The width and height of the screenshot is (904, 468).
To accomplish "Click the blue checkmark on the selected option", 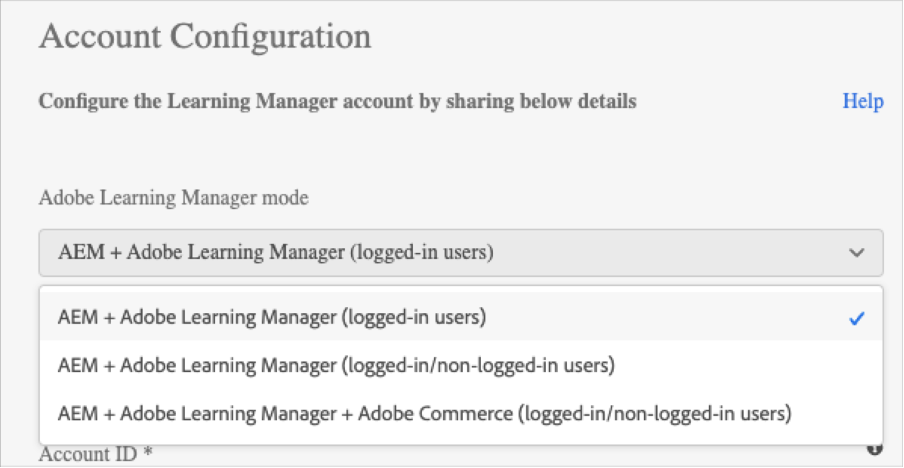I will pos(856,319).
